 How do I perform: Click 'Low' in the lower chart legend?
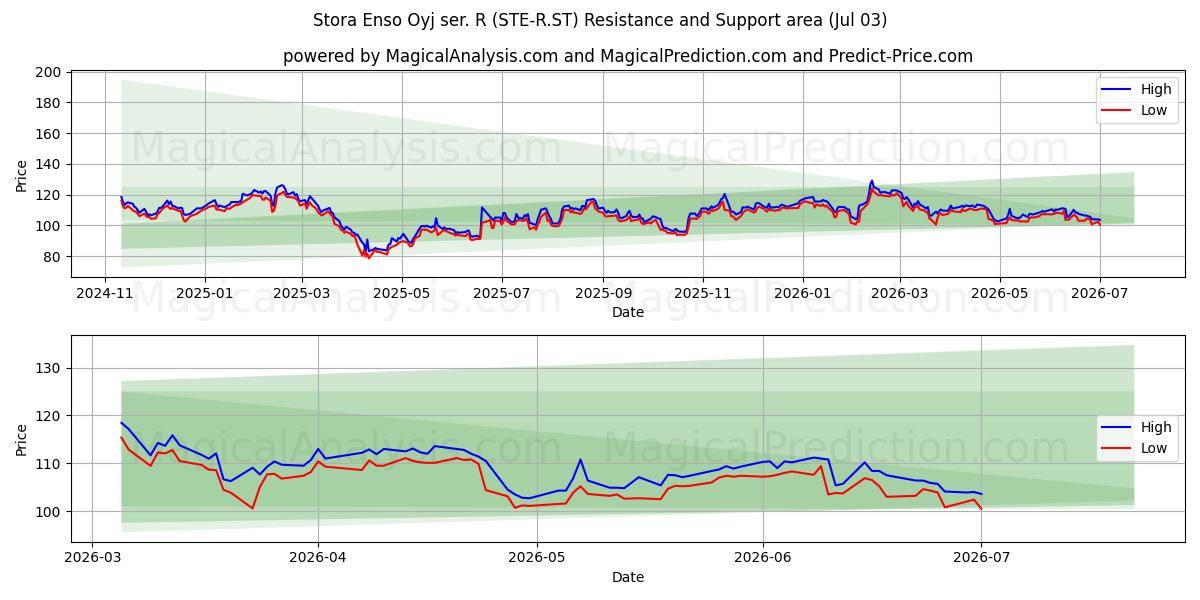[x=1154, y=448]
